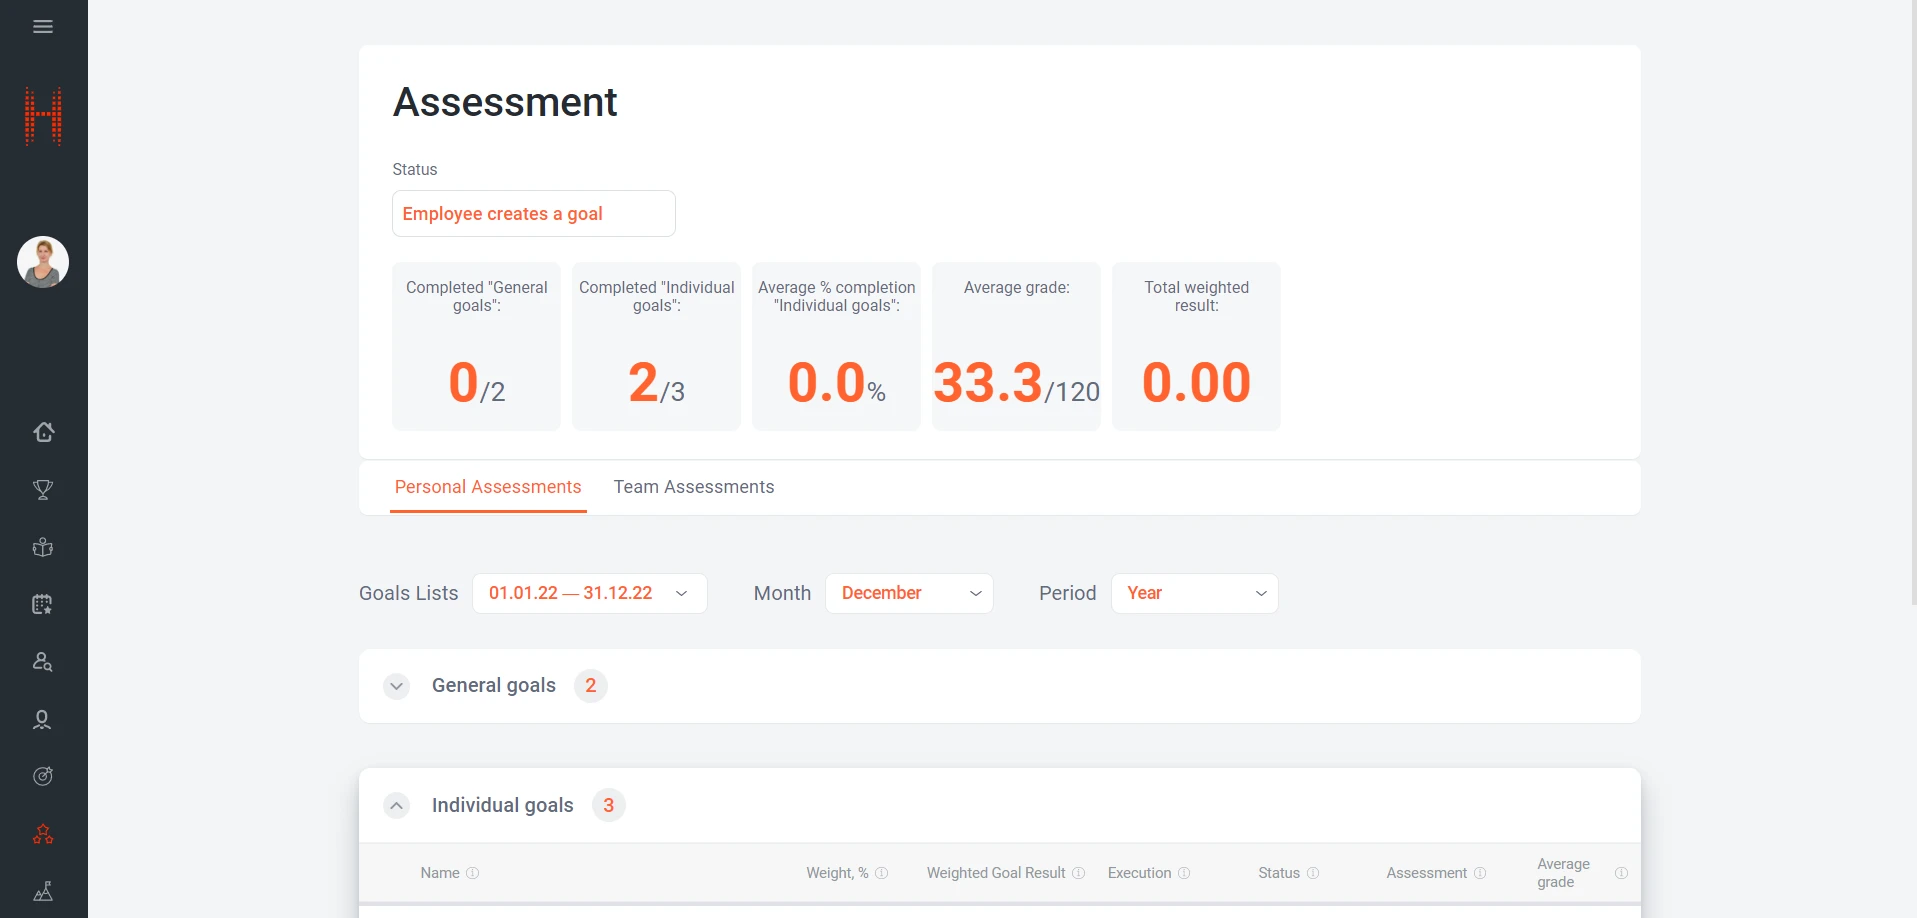The height and width of the screenshot is (918, 1917).
Task: Click info icon beside Weighted Goal Result
Action: (x=1078, y=873)
